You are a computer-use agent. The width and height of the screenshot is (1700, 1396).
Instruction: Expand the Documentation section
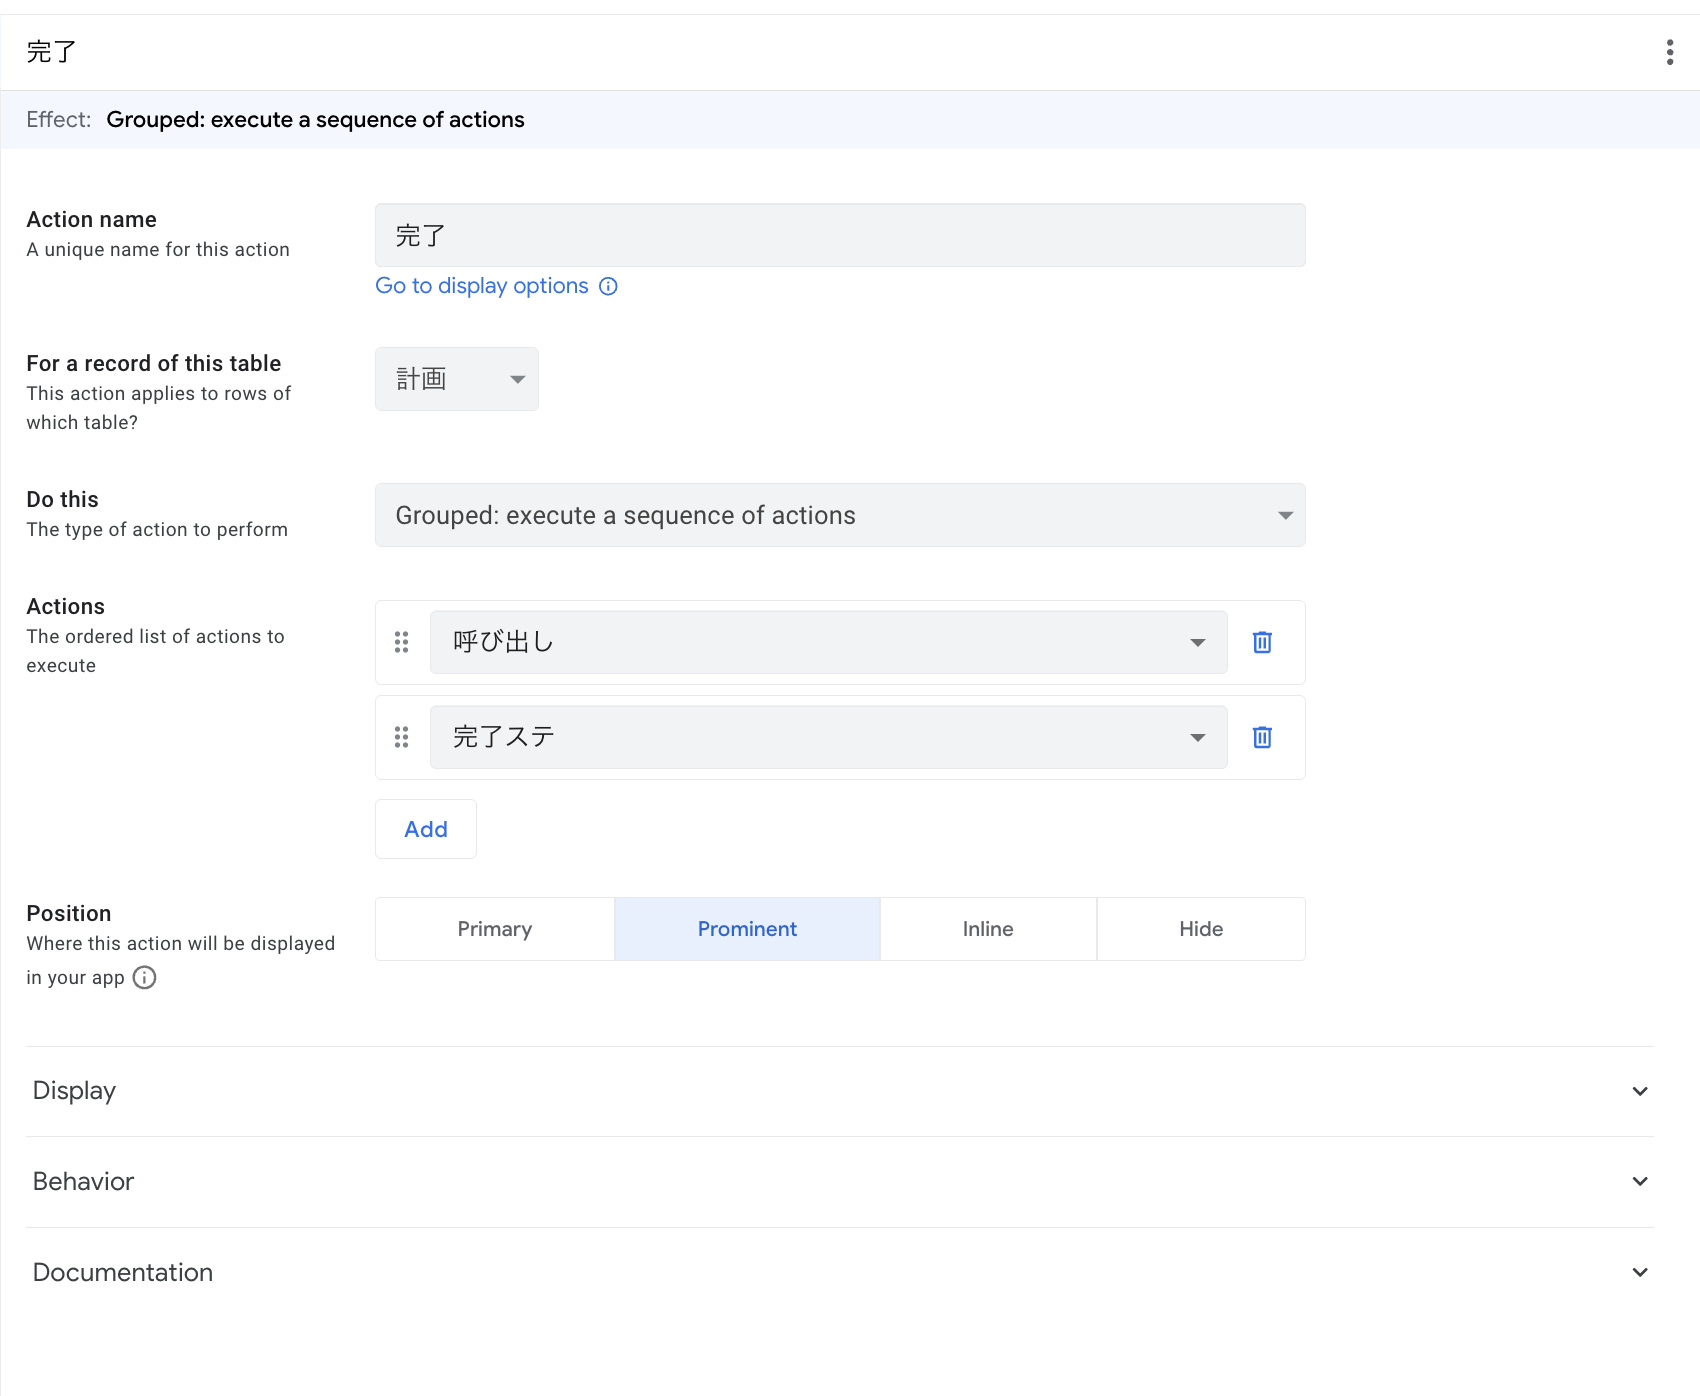[x=840, y=1272]
